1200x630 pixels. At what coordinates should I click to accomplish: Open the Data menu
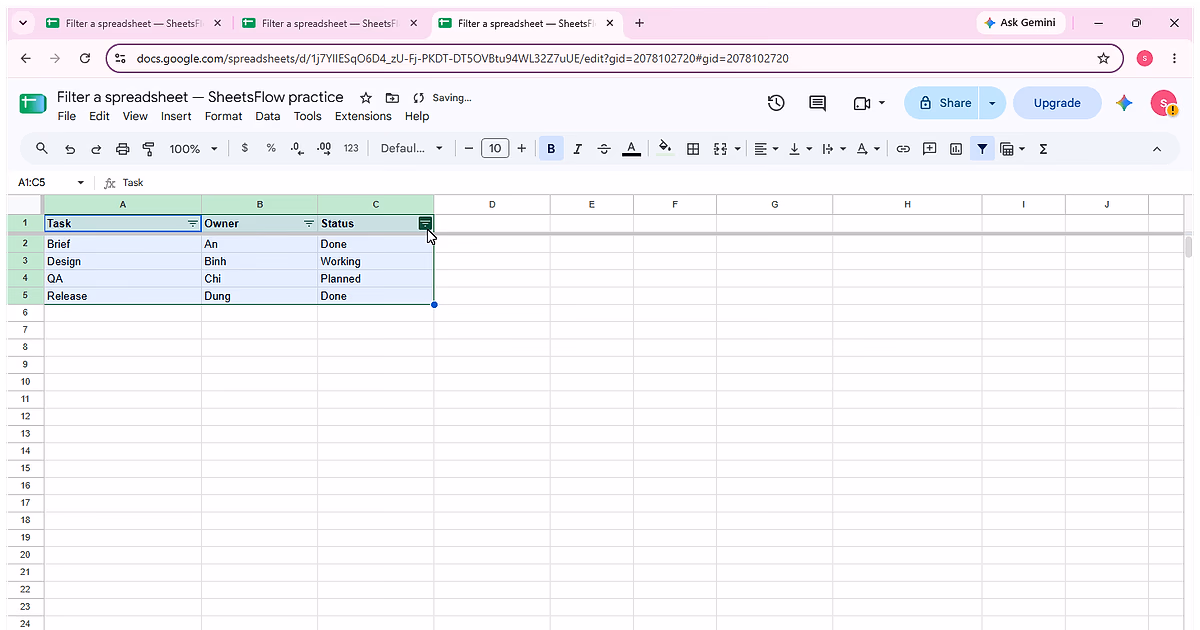pyautogui.click(x=268, y=116)
